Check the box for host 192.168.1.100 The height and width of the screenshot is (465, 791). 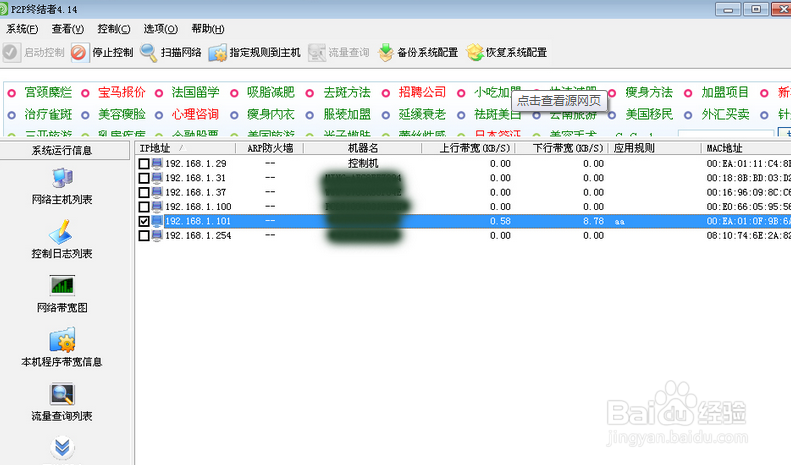[144, 207]
